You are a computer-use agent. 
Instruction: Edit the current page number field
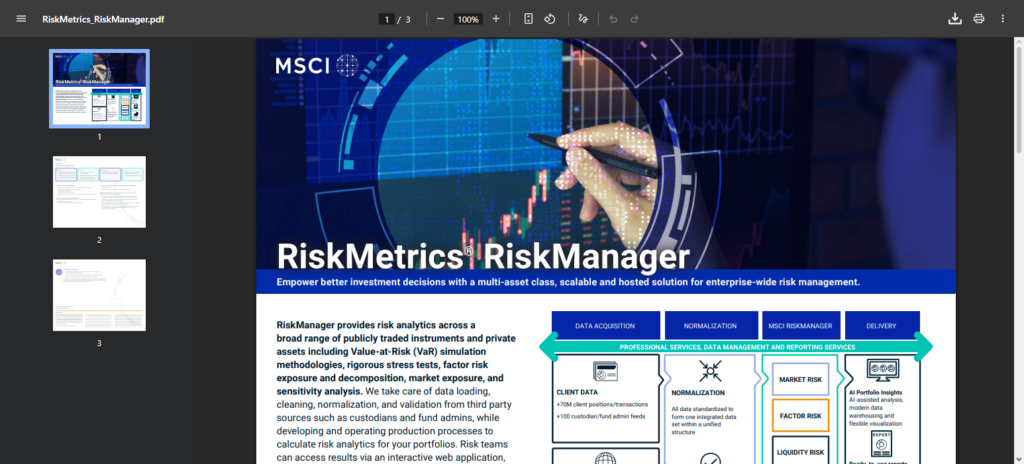pyautogui.click(x=387, y=20)
